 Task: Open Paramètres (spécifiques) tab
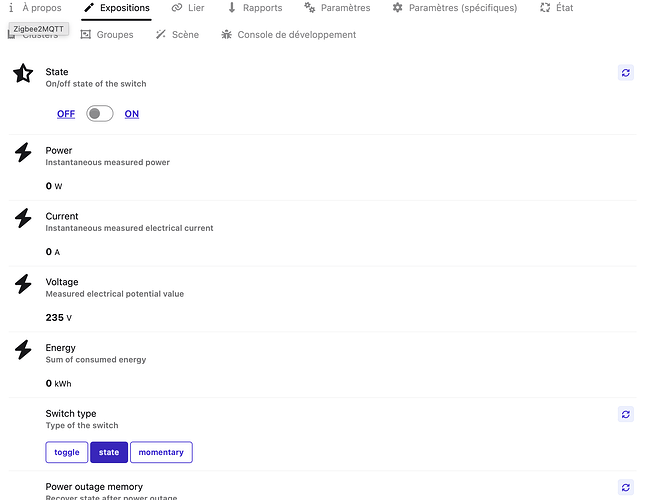click(455, 8)
